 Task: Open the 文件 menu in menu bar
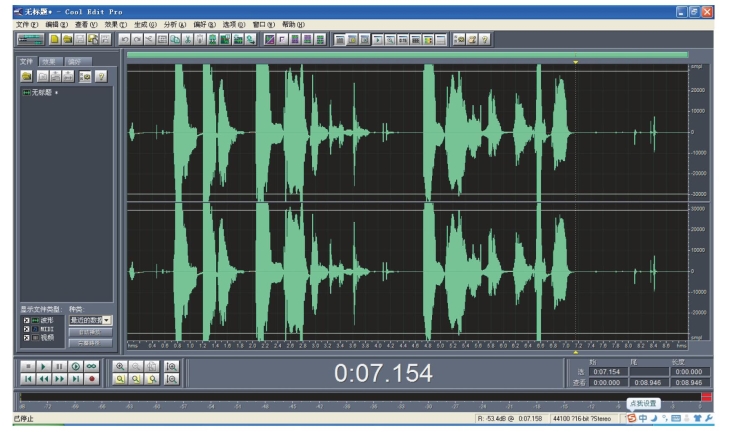27,23
